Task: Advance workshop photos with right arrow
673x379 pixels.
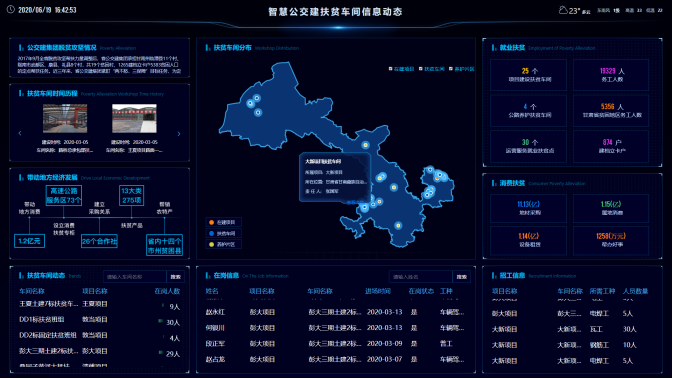Action: 179,134
